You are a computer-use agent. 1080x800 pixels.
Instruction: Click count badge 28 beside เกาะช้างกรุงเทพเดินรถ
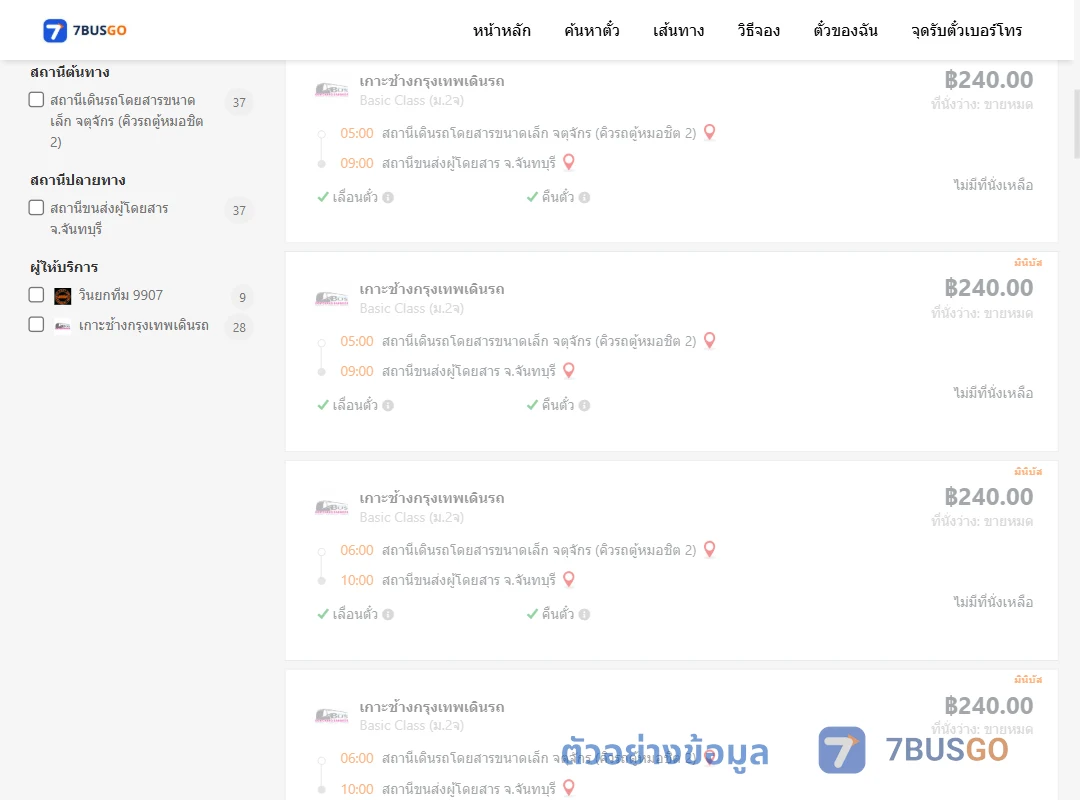tap(239, 327)
